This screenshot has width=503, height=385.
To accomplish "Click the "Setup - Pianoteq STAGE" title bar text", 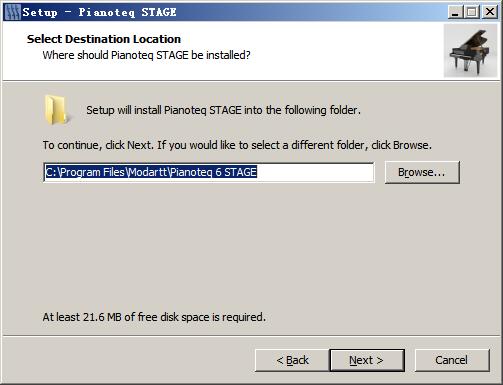I will [x=99, y=12].
